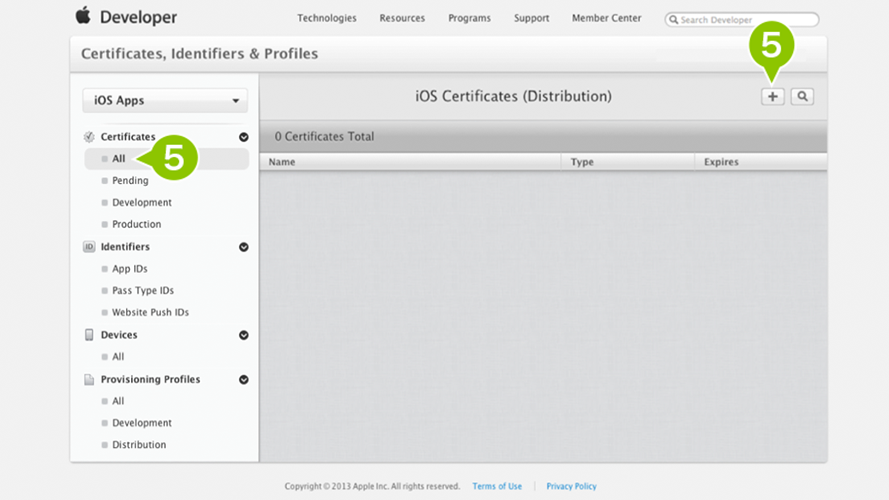Select Pending certificates

pos(130,180)
